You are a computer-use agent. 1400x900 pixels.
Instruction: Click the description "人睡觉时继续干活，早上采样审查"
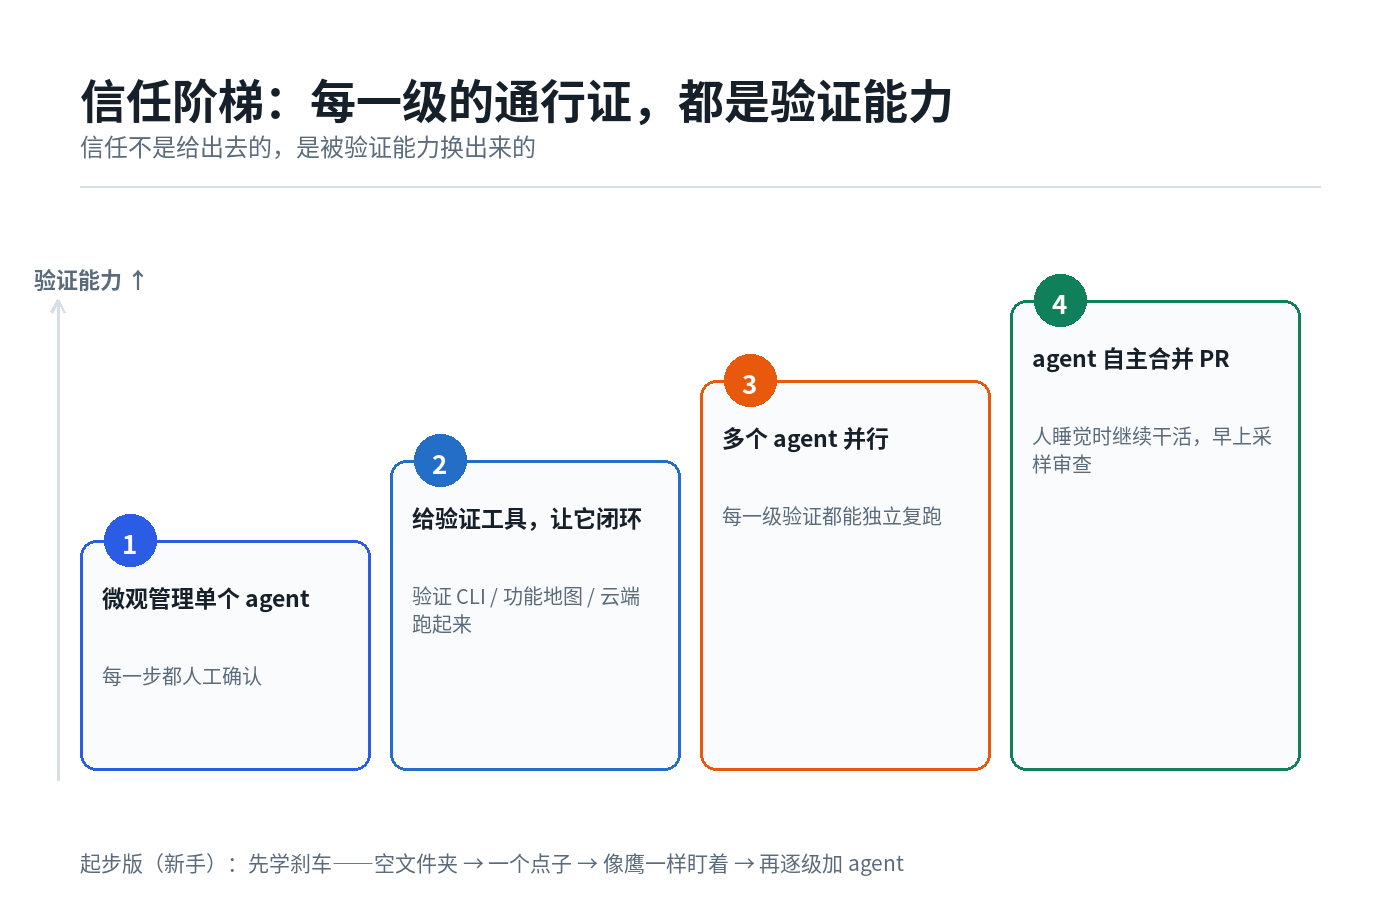click(x=1152, y=450)
